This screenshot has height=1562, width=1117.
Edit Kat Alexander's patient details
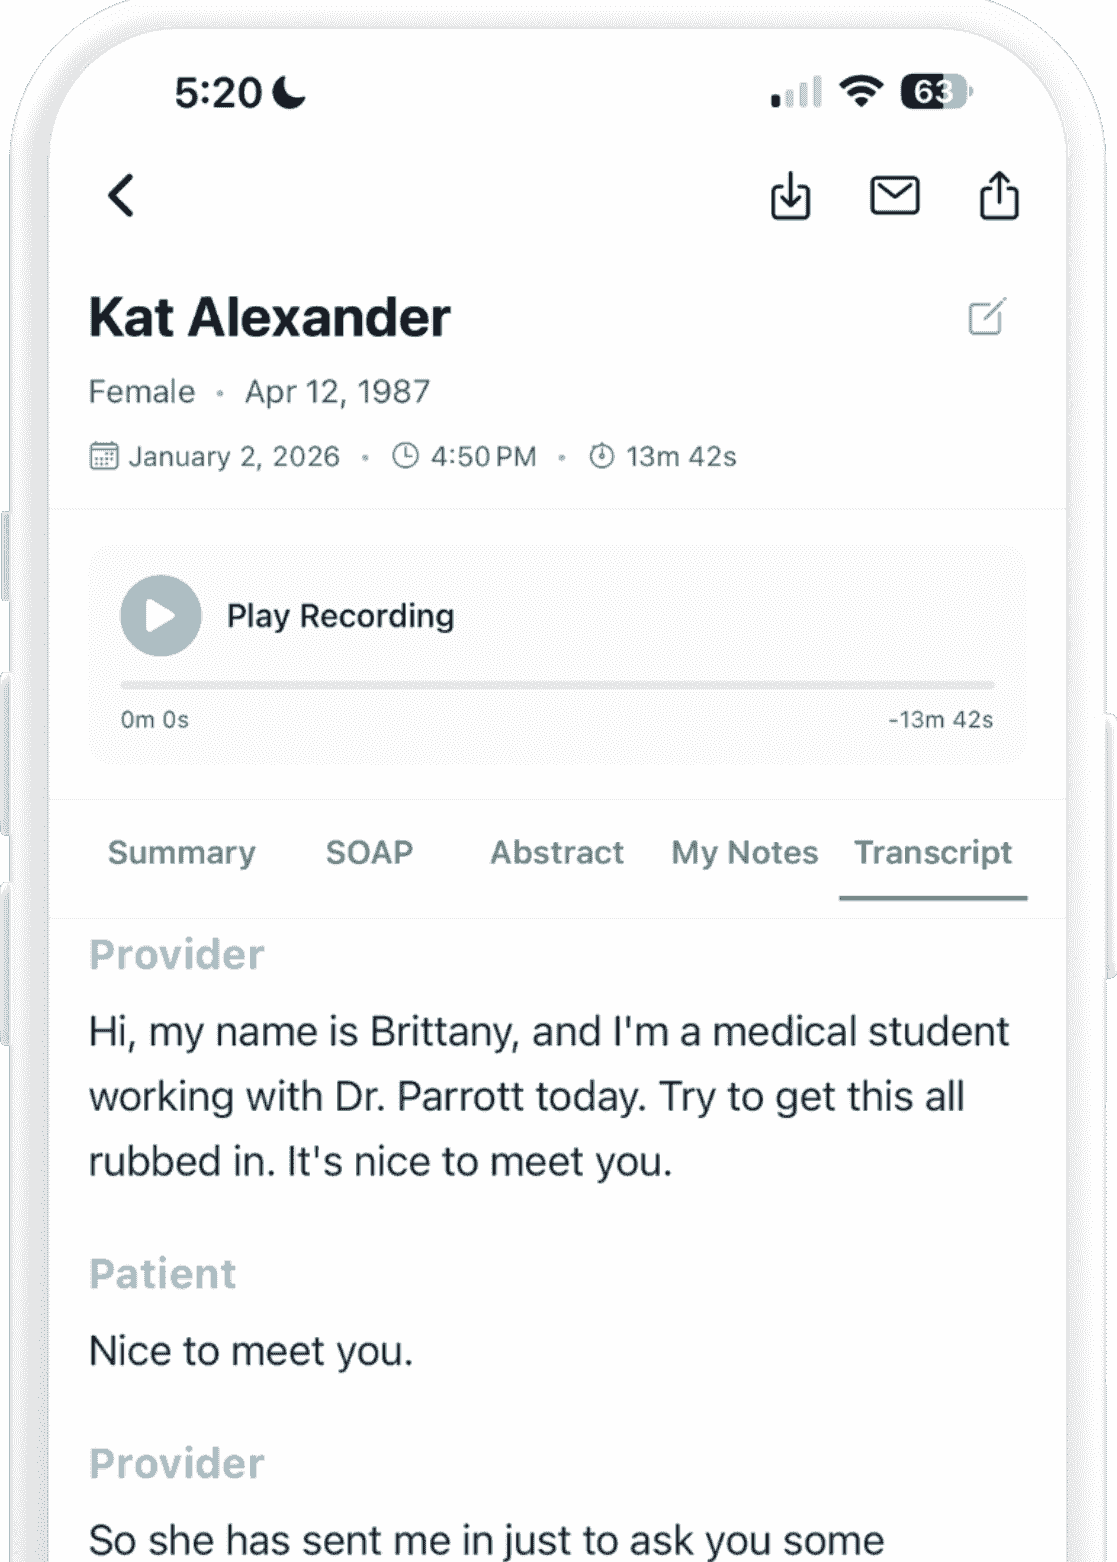coord(986,317)
